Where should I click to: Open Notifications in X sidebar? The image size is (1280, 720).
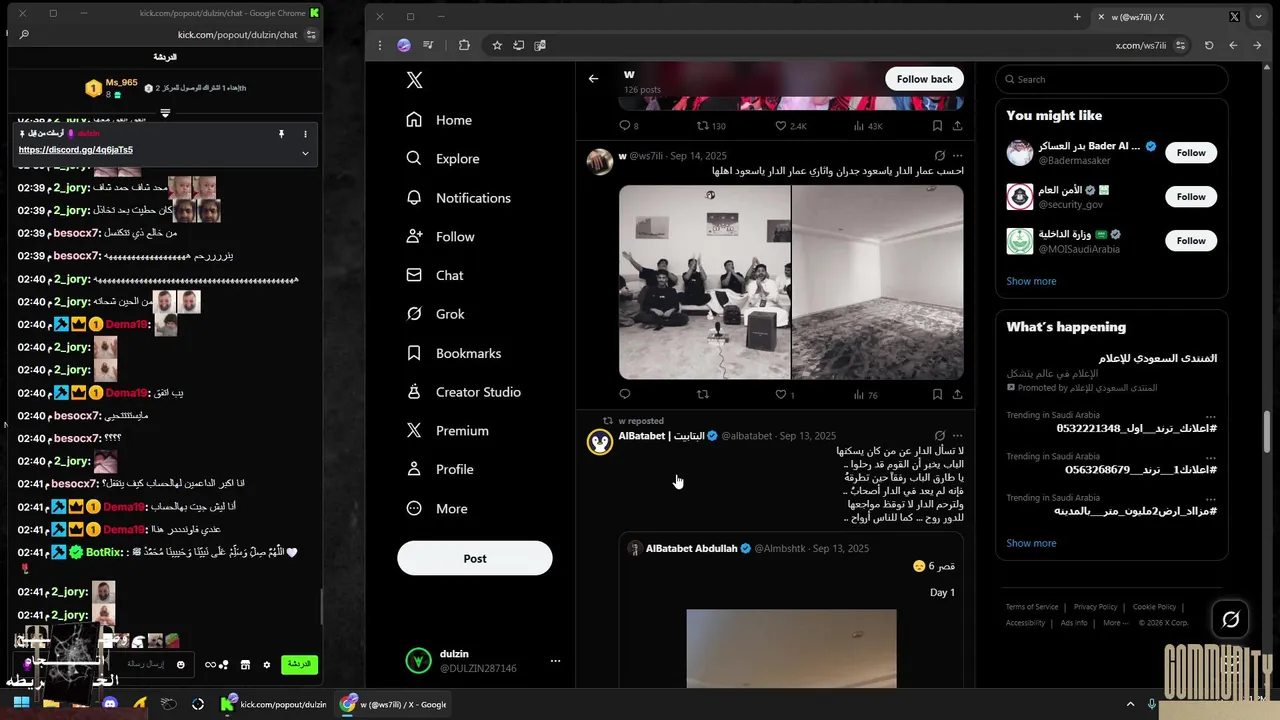pos(458,198)
